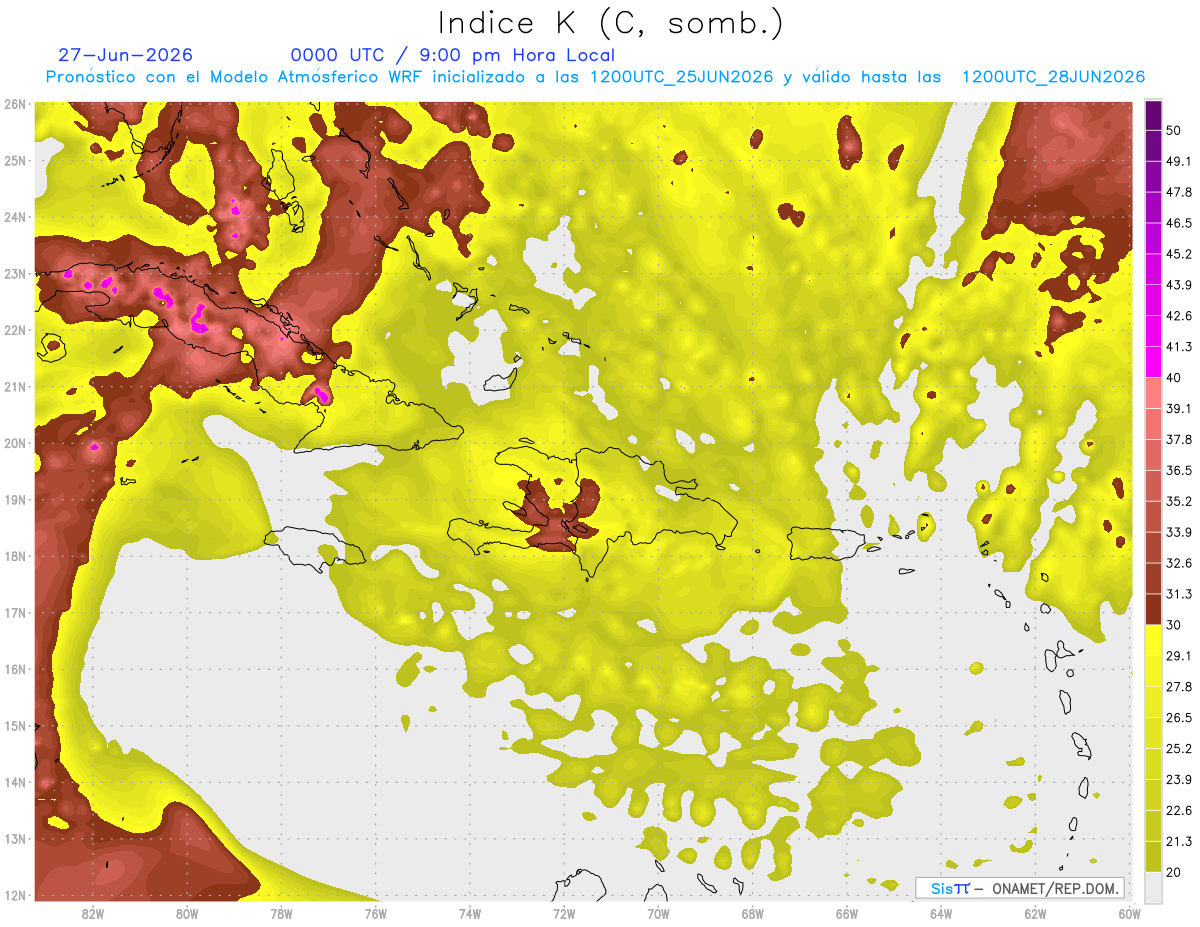Image resolution: width=1200 pixels, height=927 pixels.
Task: Click the colorbar value label '25.2'
Action: [1179, 749]
